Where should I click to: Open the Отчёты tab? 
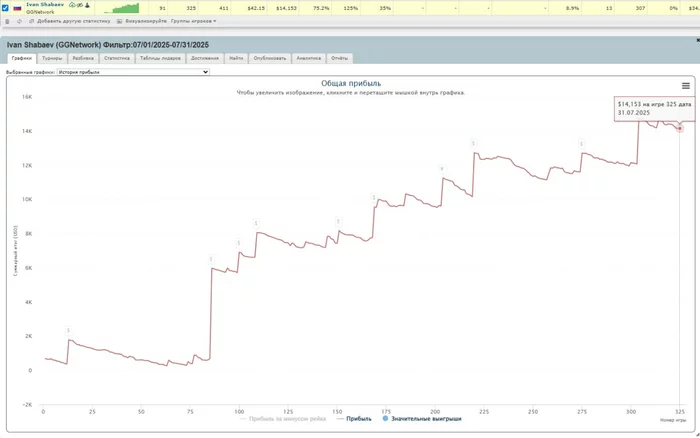click(x=339, y=58)
